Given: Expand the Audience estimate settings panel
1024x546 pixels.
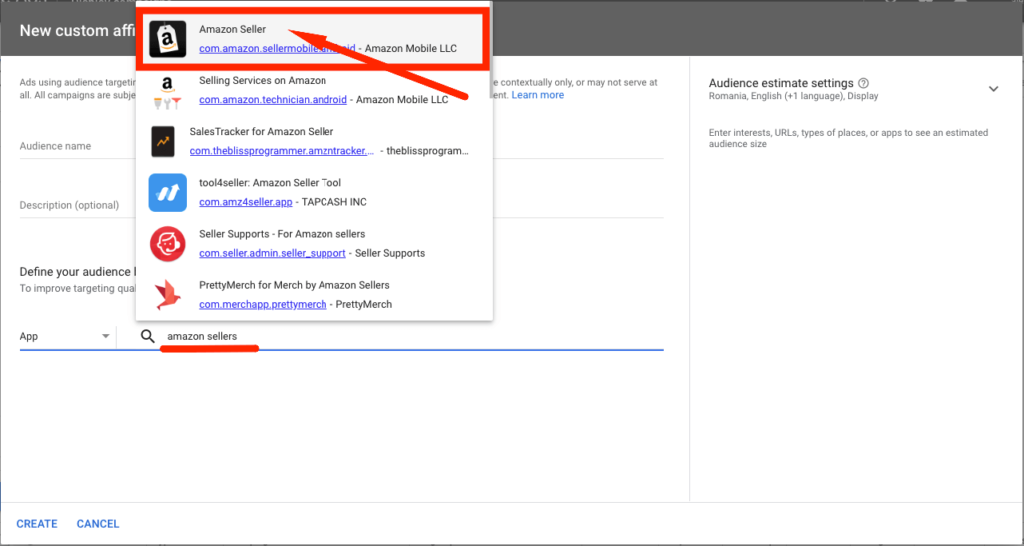Looking at the screenshot, I should click(x=993, y=89).
